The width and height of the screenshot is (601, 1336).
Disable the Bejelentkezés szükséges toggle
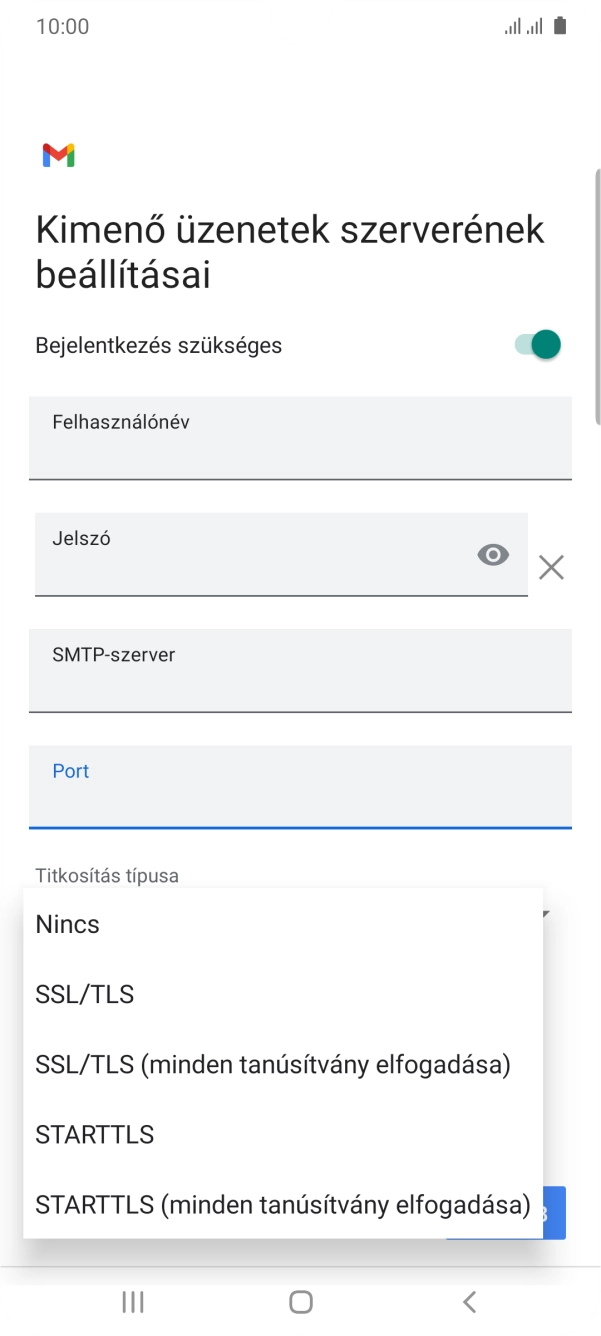[536, 343]
